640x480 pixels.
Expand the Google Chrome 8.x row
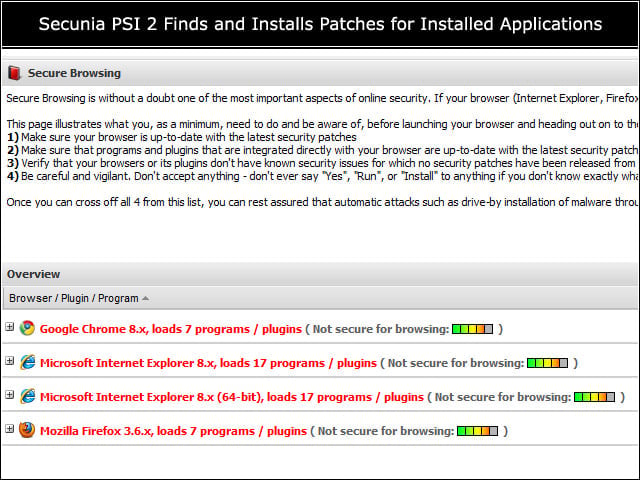point(9,327)
